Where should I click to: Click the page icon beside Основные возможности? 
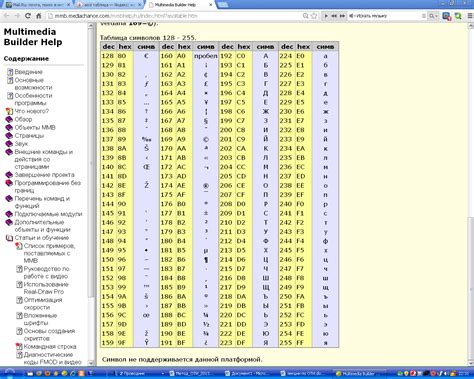(x=10, y=80)
